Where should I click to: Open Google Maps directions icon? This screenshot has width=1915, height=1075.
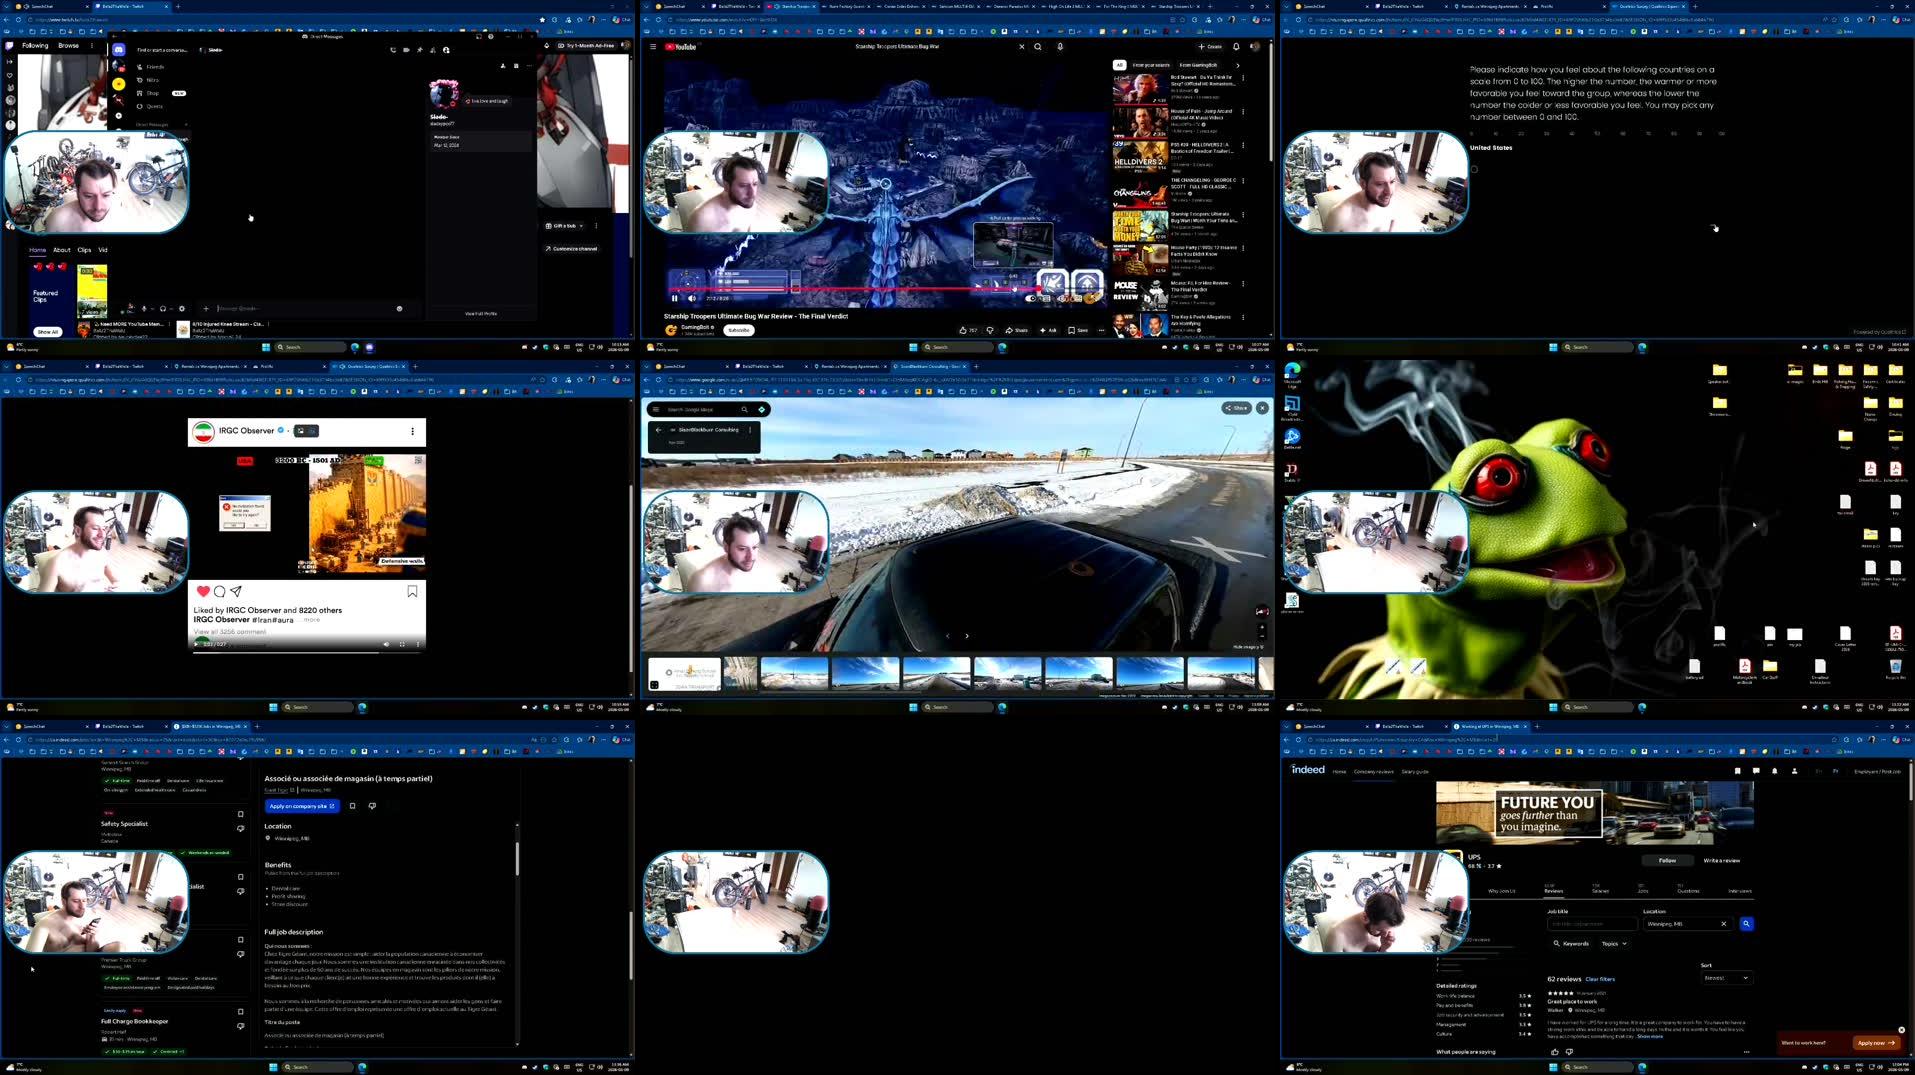point(762,409)
